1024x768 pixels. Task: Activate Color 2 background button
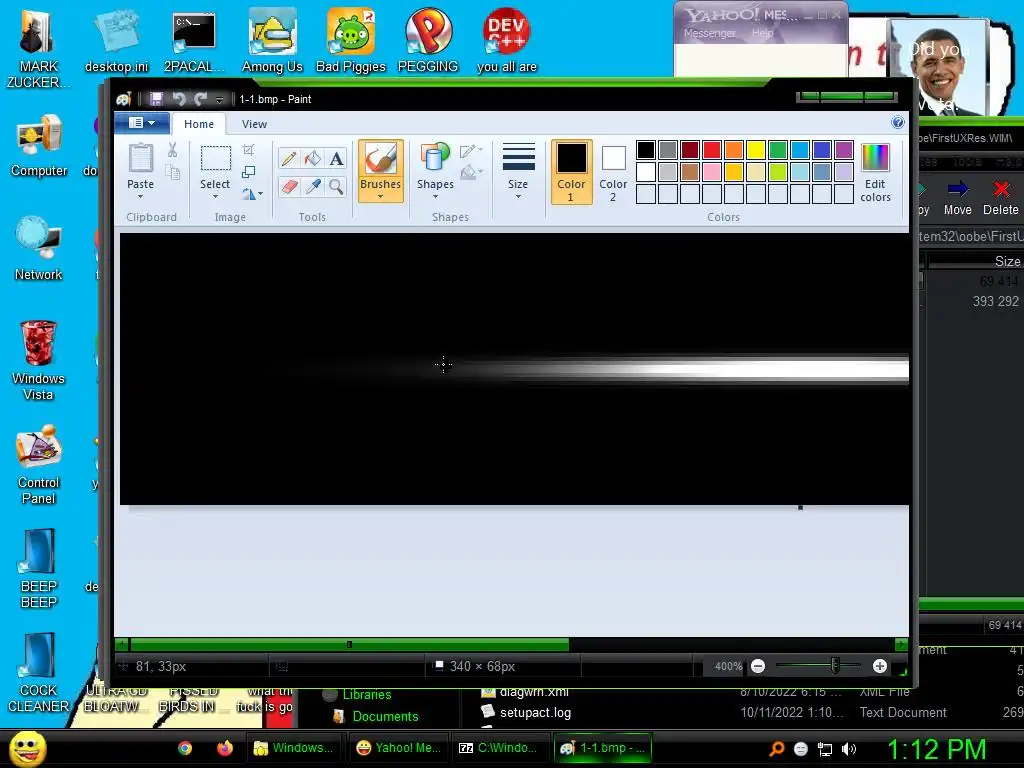pyautogui.click(x=613, y=172)
